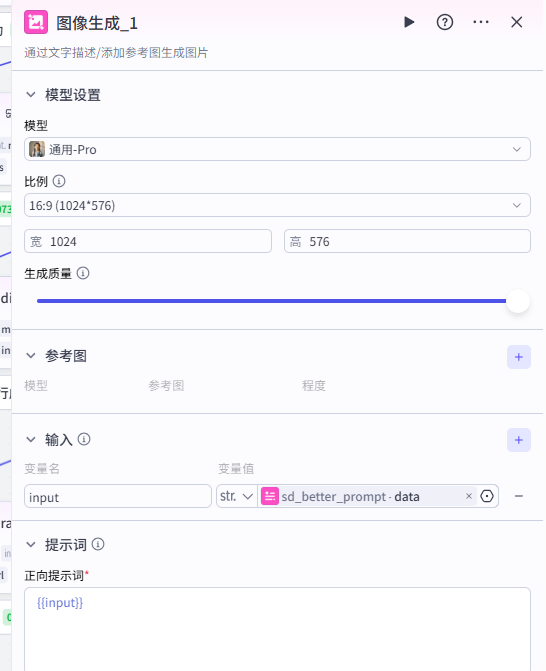
Task: Open the str. variable type dropdown
Action: click(x=237, y=496)
